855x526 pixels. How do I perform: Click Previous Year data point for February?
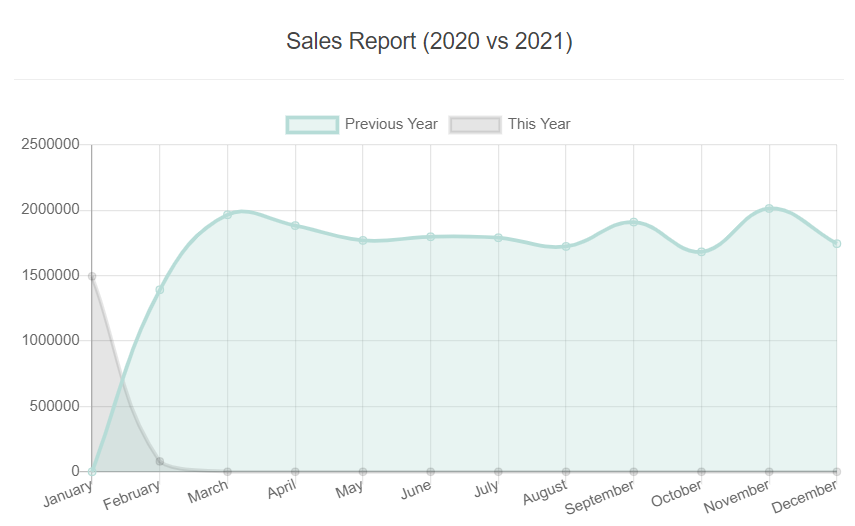point(160,290)
